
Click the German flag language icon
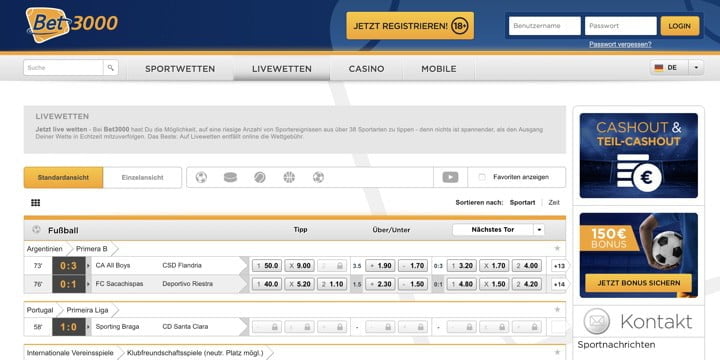click(659, 68)
